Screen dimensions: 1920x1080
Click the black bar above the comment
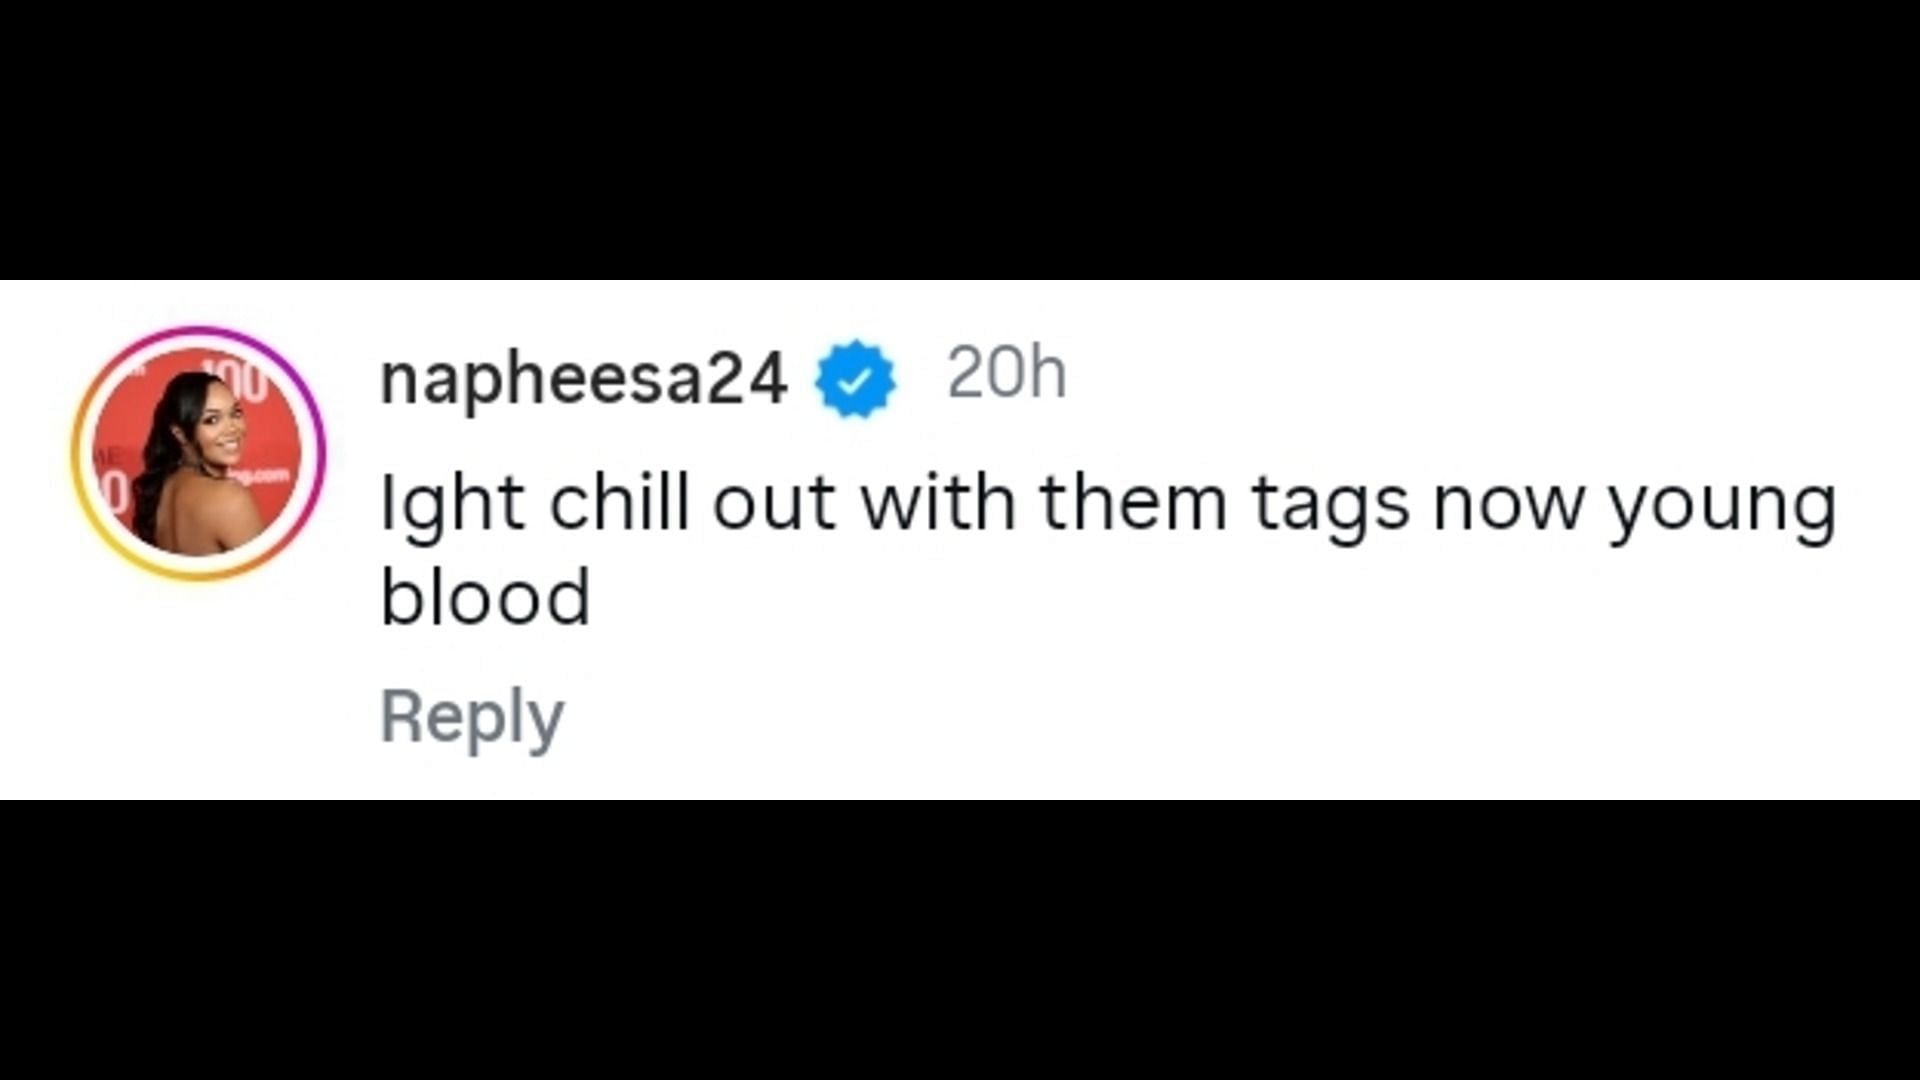[x=960, y=140]
